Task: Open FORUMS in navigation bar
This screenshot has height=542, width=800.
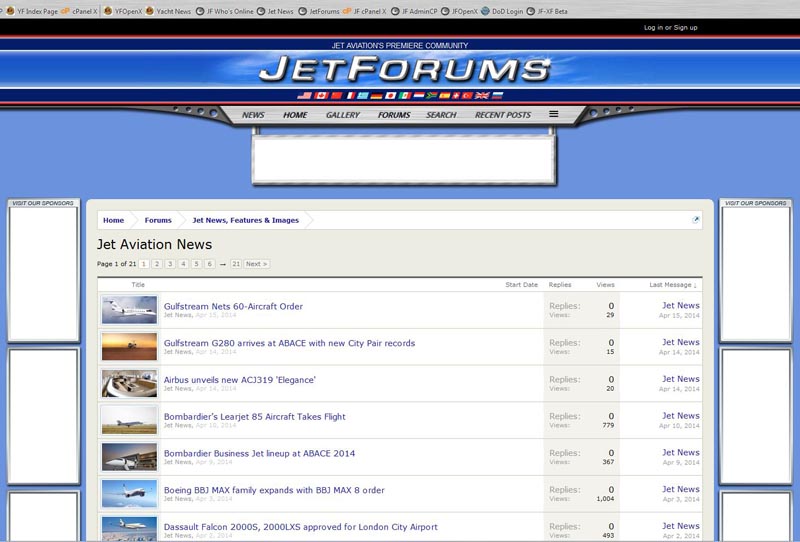Action: (x=394, y=115)
